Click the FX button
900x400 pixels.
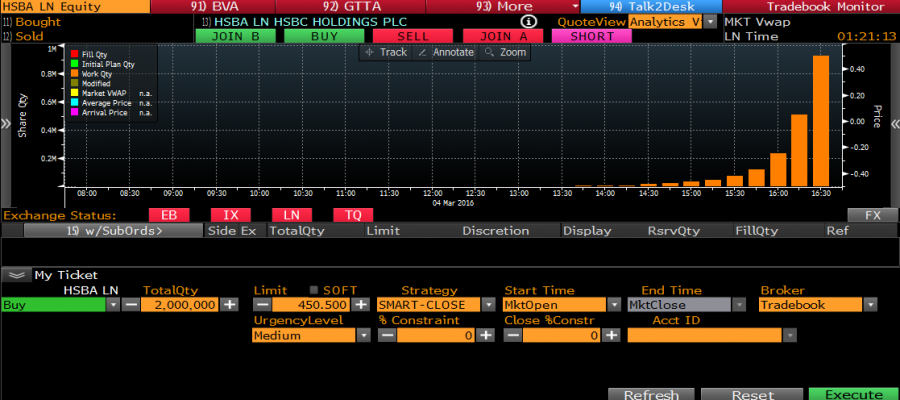873,215
